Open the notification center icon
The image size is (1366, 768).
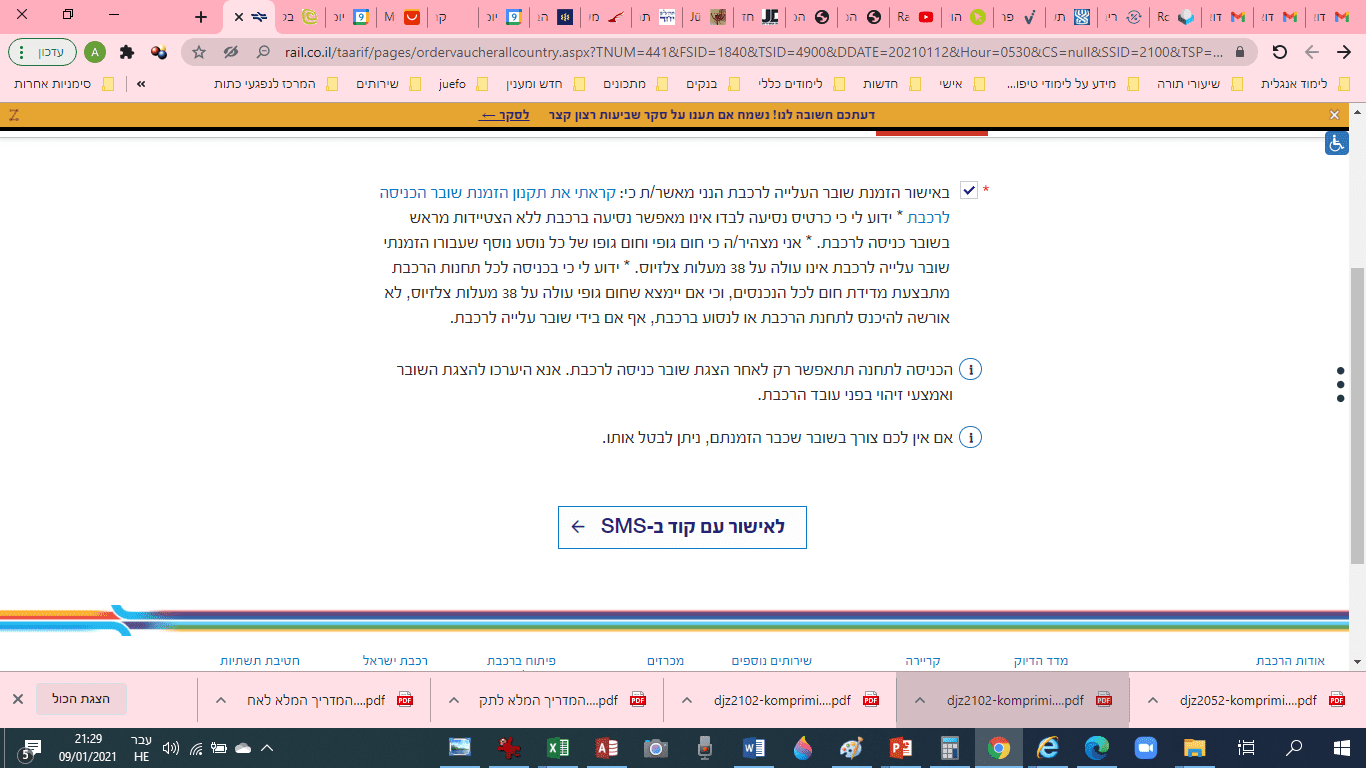30,748
